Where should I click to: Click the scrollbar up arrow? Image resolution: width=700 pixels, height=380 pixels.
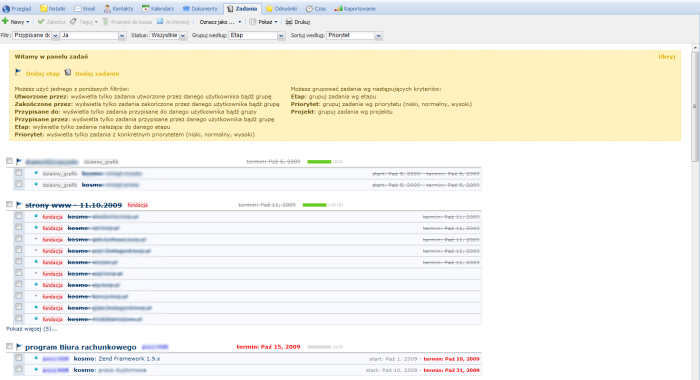[695, 47]
